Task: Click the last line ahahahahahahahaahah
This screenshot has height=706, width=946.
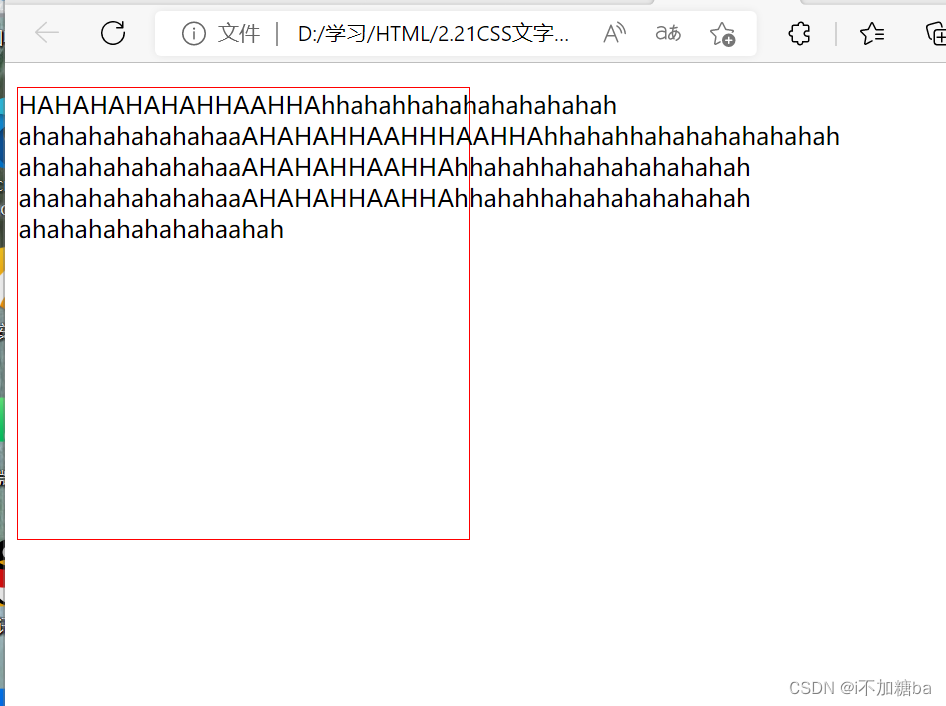Action: pyautogui.click(x=151, y=230)
